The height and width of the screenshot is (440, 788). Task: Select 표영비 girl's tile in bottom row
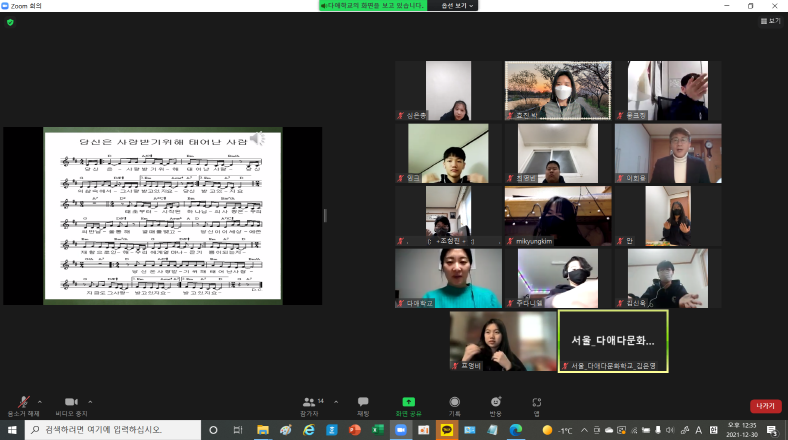click(x=503, y=341)
